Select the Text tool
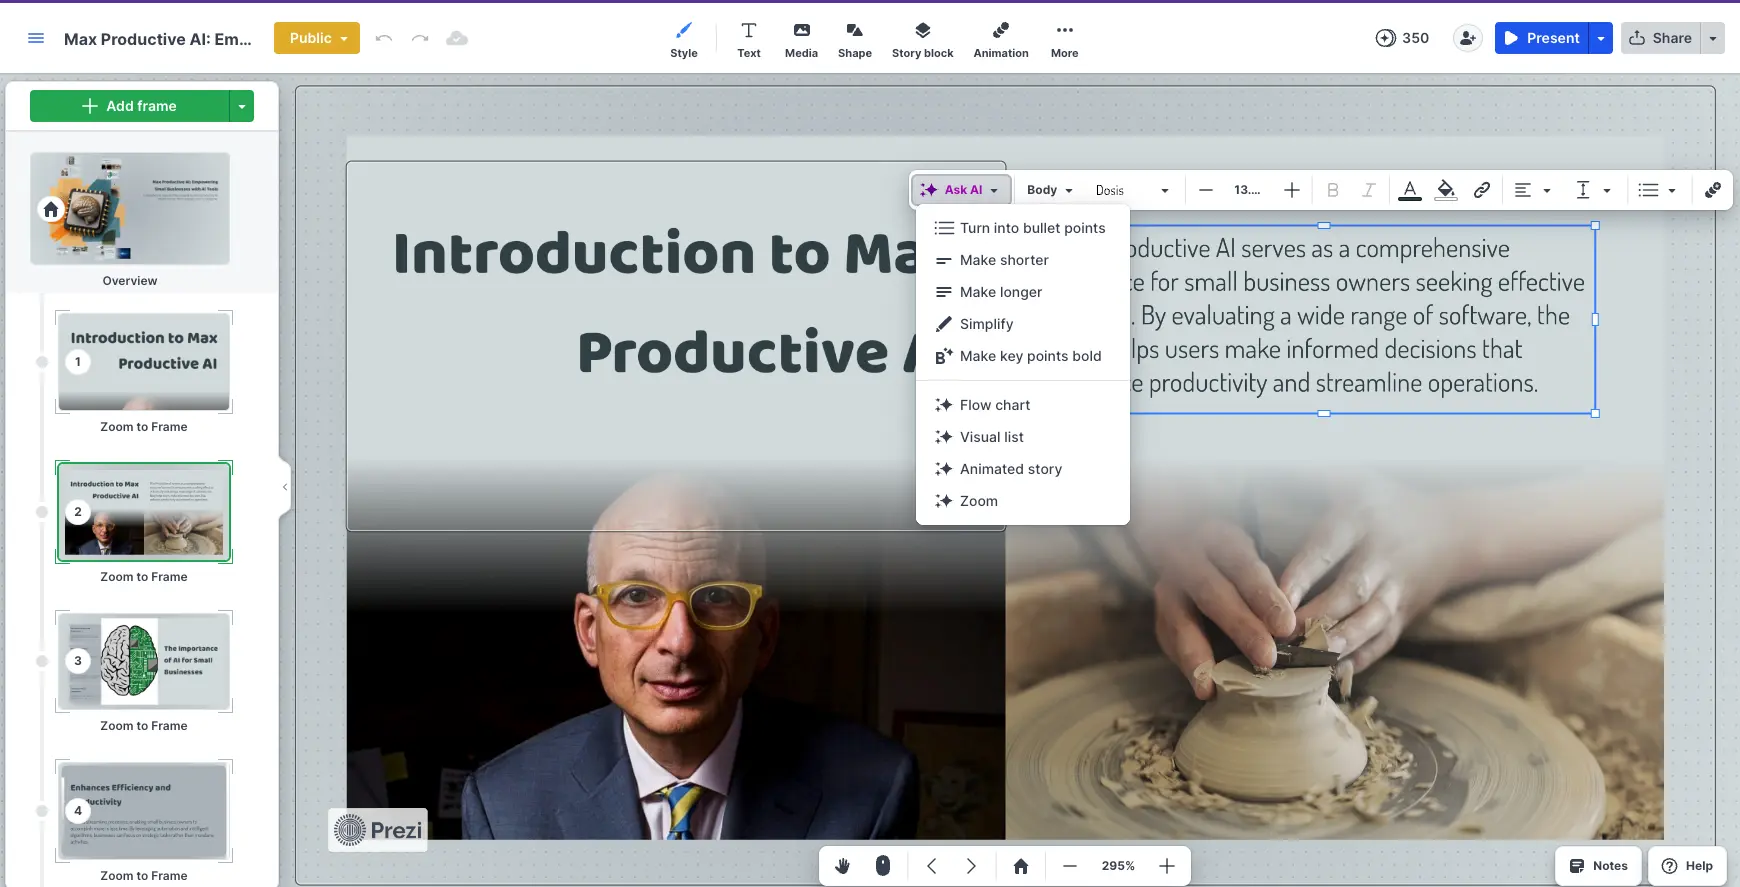1740x887 pixels. click(749, 40)
